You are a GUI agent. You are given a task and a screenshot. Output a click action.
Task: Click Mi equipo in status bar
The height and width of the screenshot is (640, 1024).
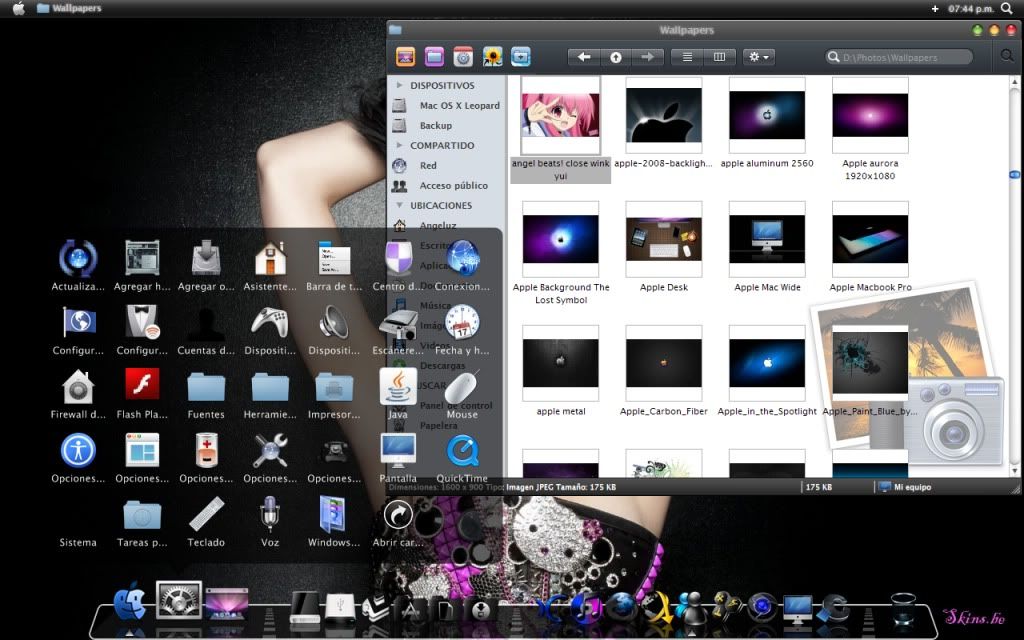coord(905,487)
